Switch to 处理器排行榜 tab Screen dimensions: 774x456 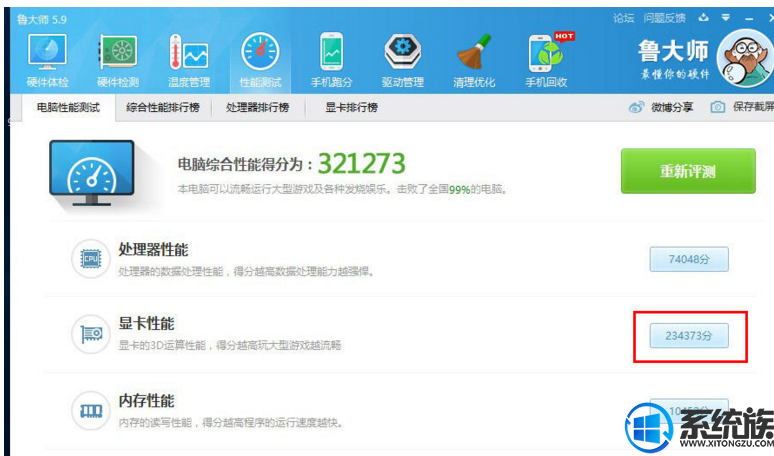pyautogui.click(x=258, y=107)
